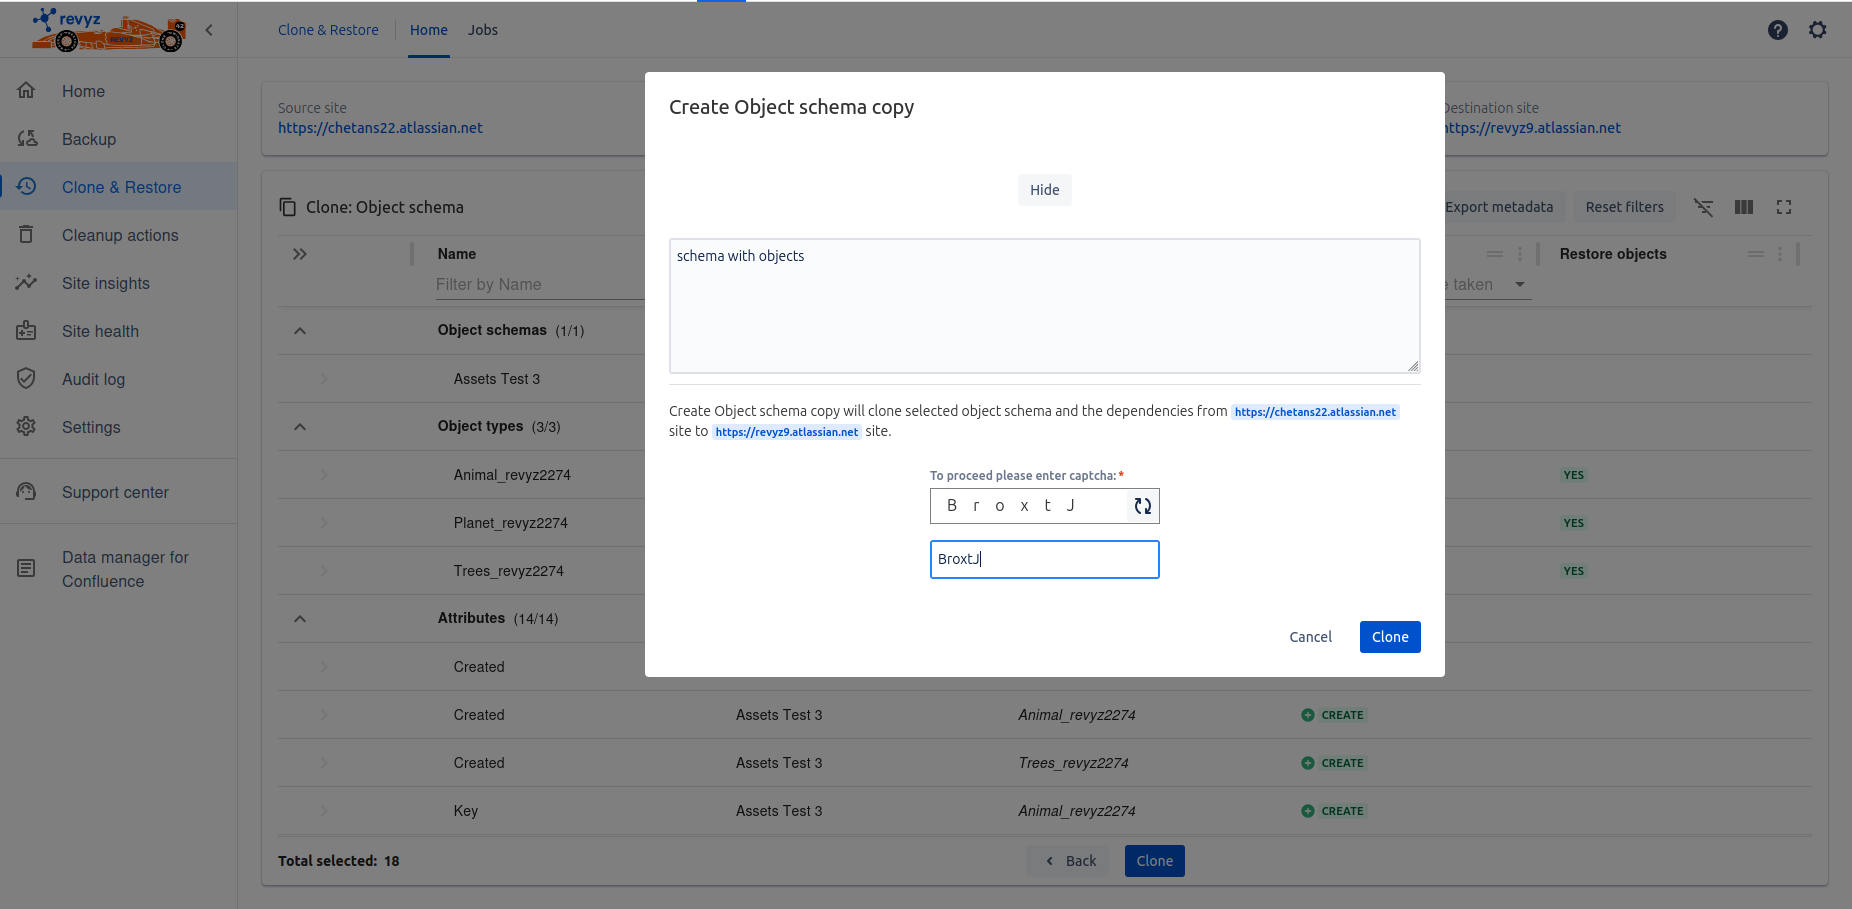The image size is (1852, 909).
Task: Toggle fullscreen table view icon
Action: (1783, 207)
